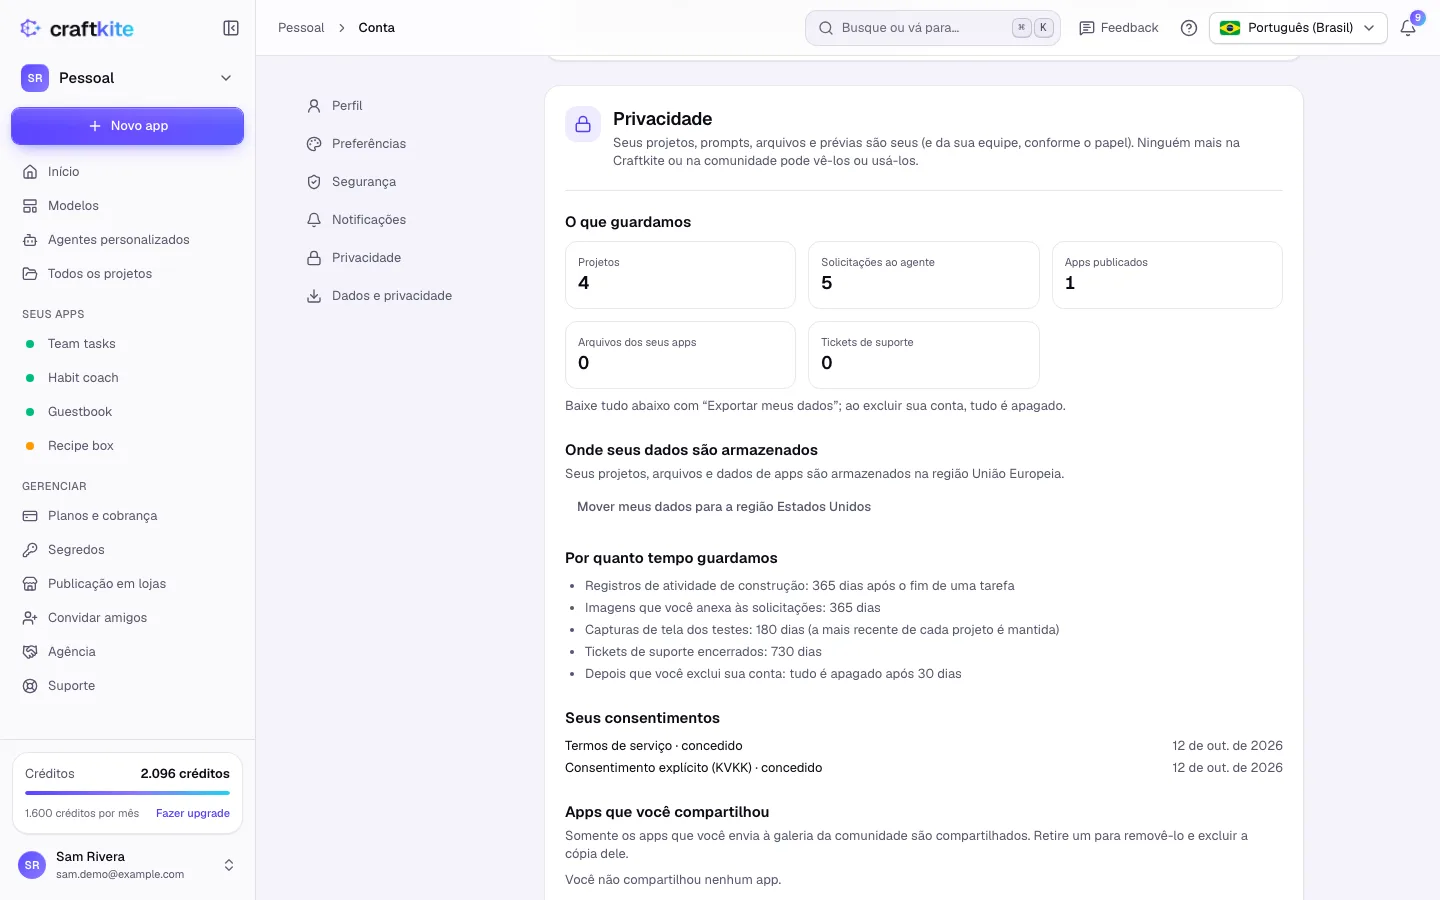Click the Perfil person icon
This screenshot has height=900, width=1440.
point(314,106)
